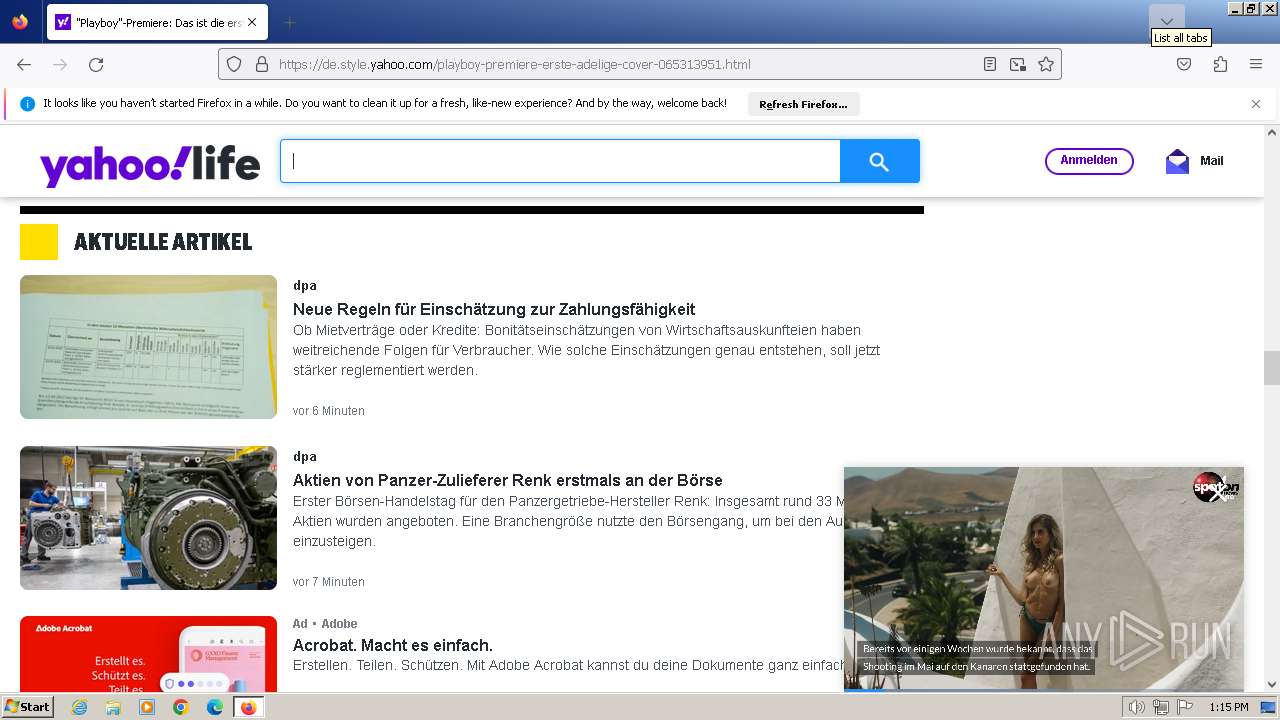The width and height of the screenshot is (1280, 720).
Task: Open article Aktien von Panzer-Zulieferer Renk
Action: 508,481
